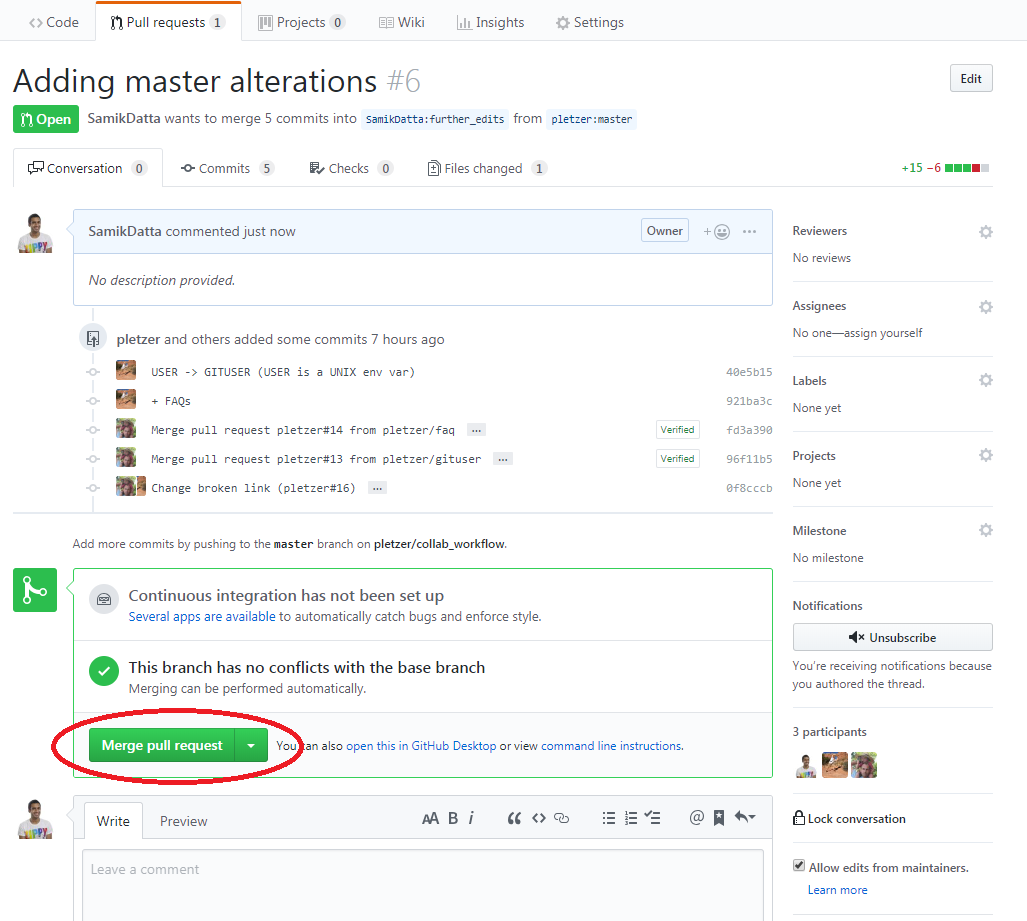1027x921 pixels.
Task: Apply bold text formatting
Action: tap(453, 818)
